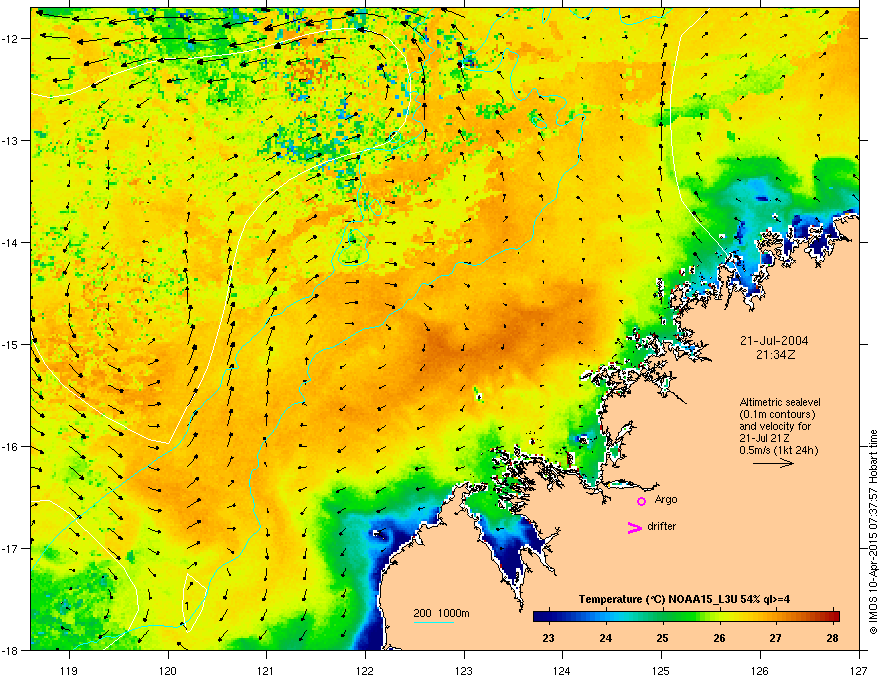
Task: Click longitude axis label 121
Action: 266,670
